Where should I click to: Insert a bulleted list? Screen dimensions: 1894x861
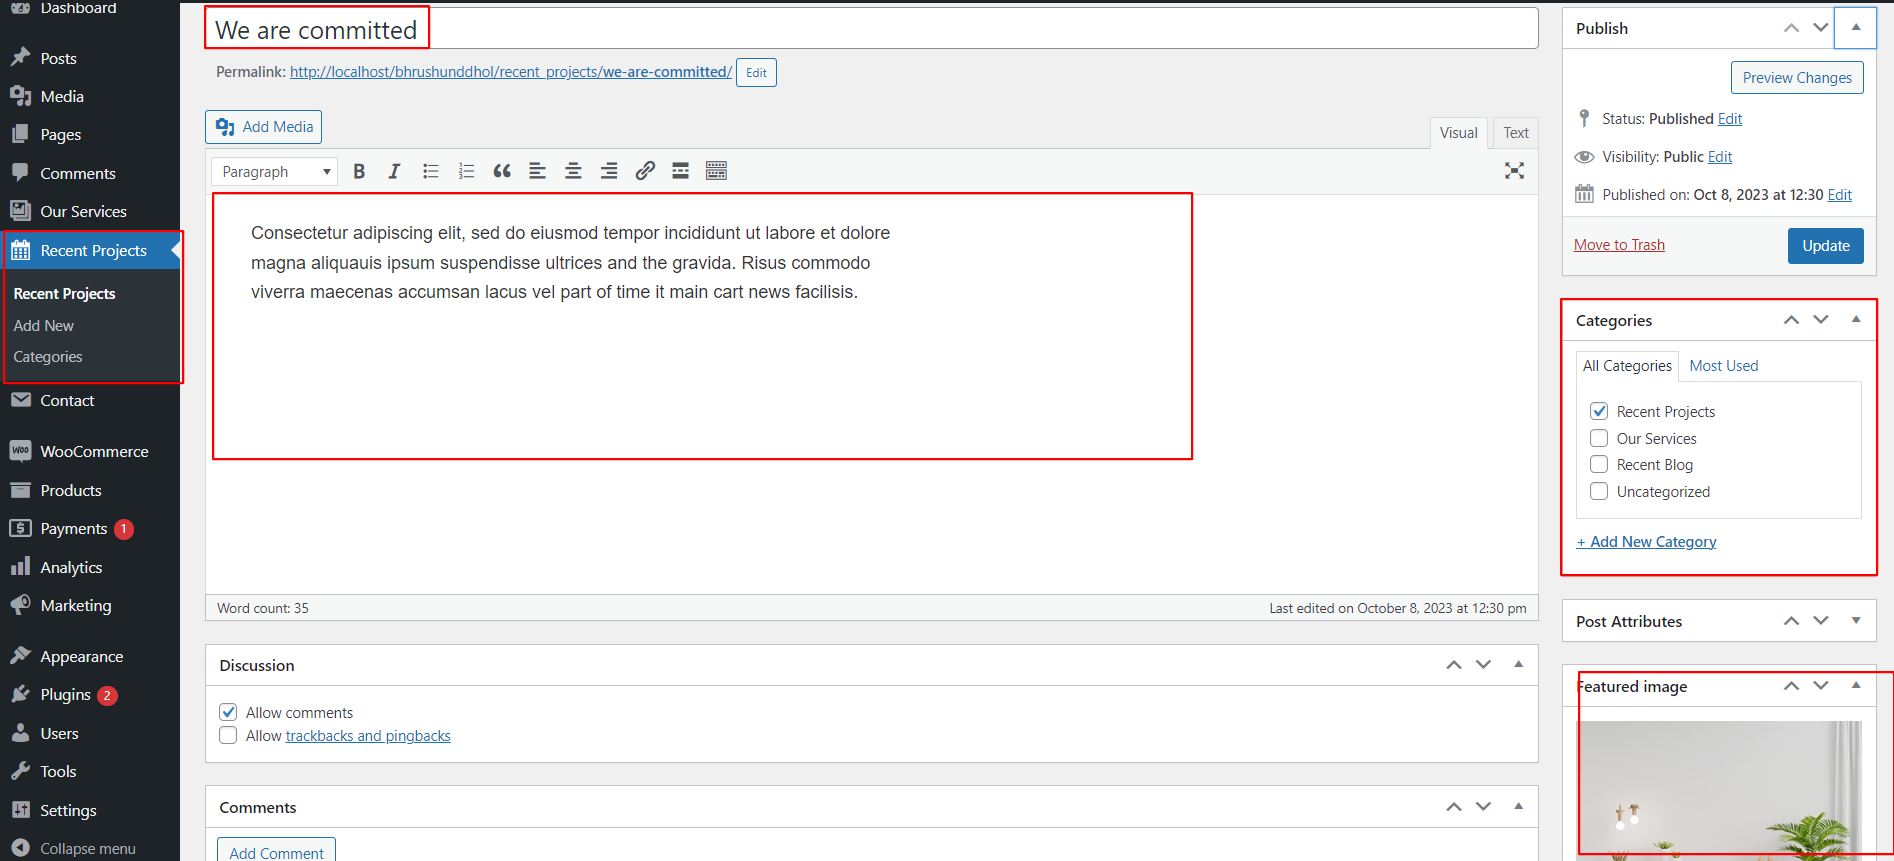pyautogui.click(x=431, y=171)
